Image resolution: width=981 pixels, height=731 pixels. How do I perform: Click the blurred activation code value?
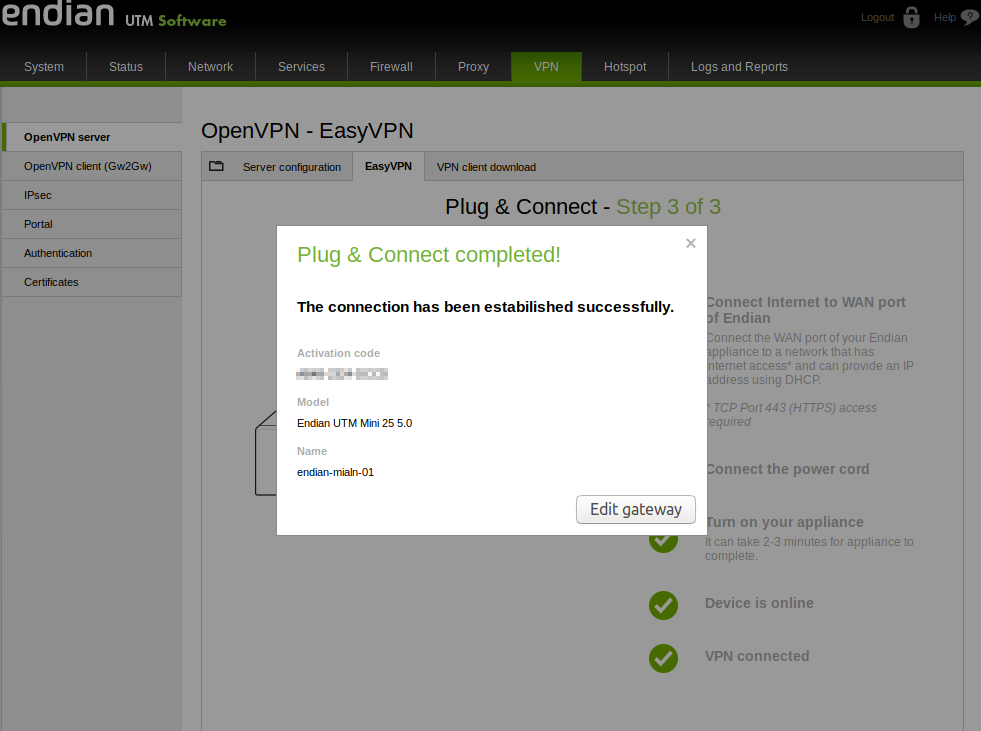(x=342, y=374)
